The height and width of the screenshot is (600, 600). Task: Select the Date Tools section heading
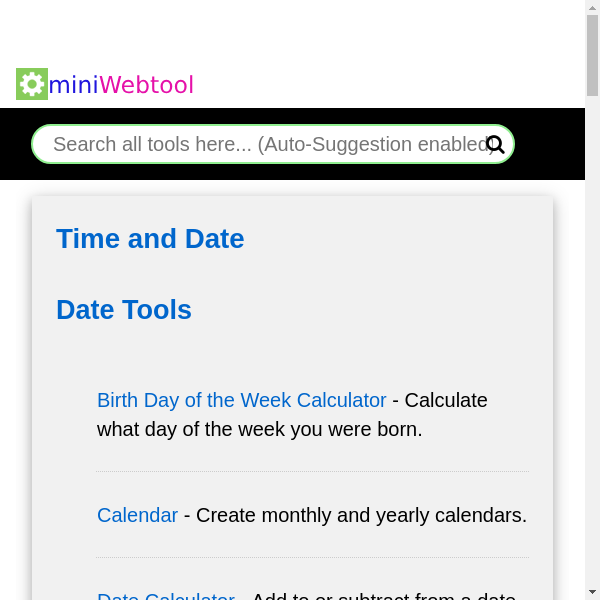coord(124,310)
